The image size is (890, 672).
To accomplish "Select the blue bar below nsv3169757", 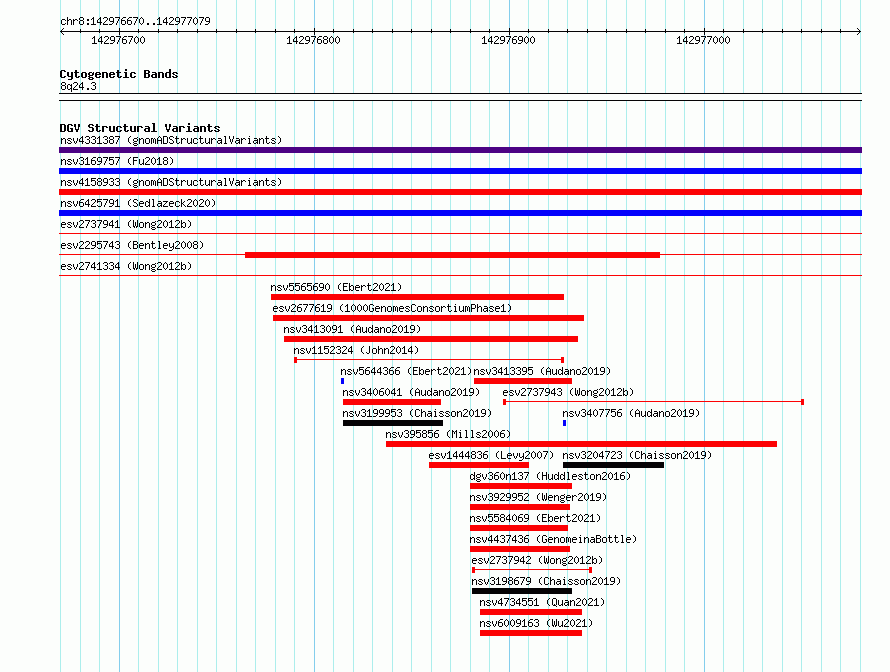I will [460, 171].
